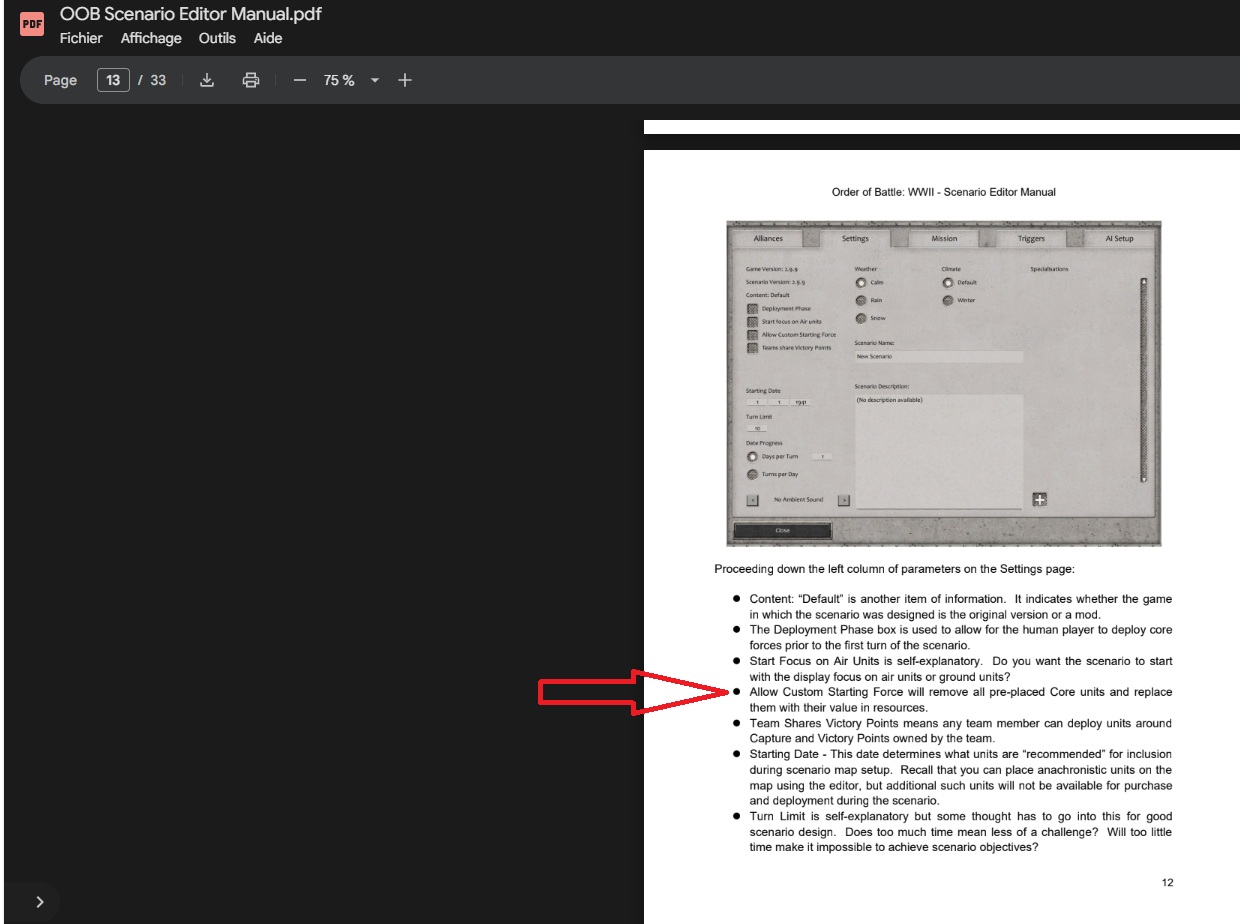Click the page number field
Image resolution: width=1240 pixels, height=924 pixels.
113,80
